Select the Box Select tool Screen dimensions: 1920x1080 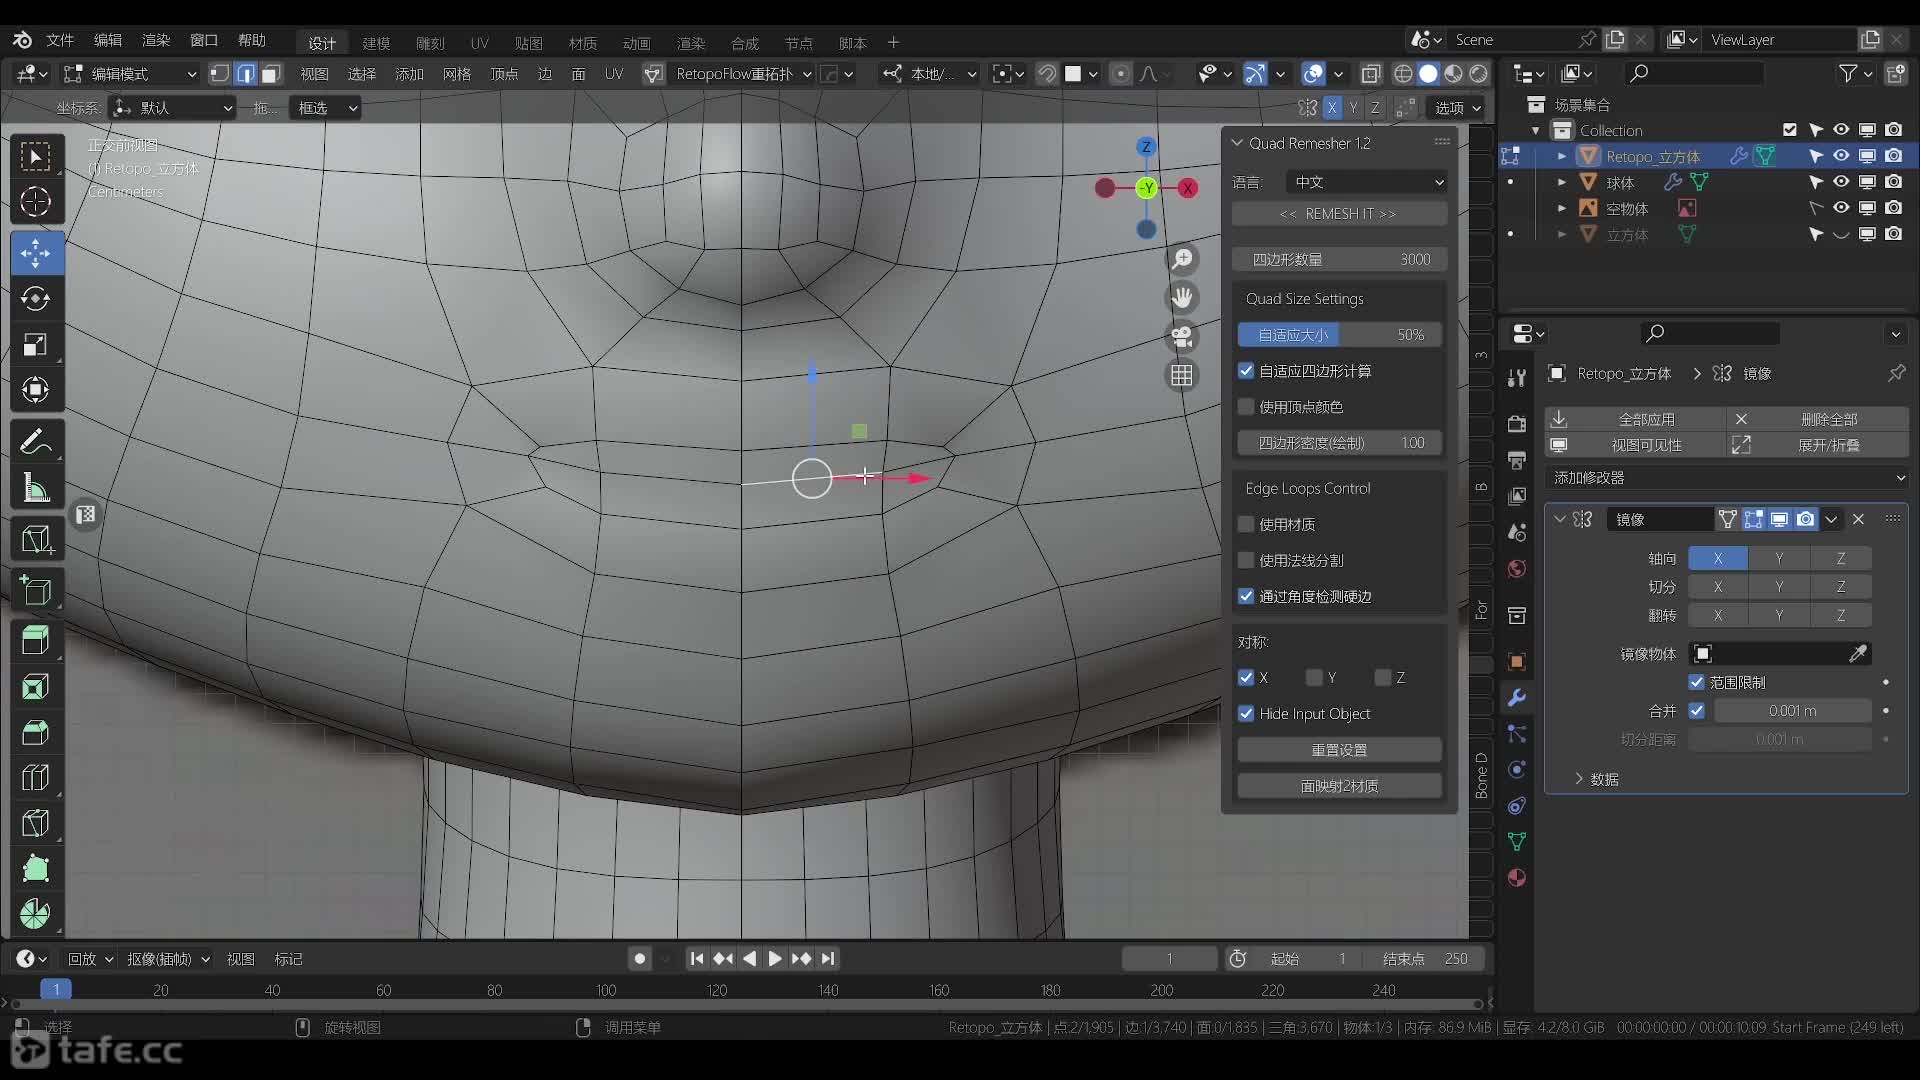click(x=36, y=156)
